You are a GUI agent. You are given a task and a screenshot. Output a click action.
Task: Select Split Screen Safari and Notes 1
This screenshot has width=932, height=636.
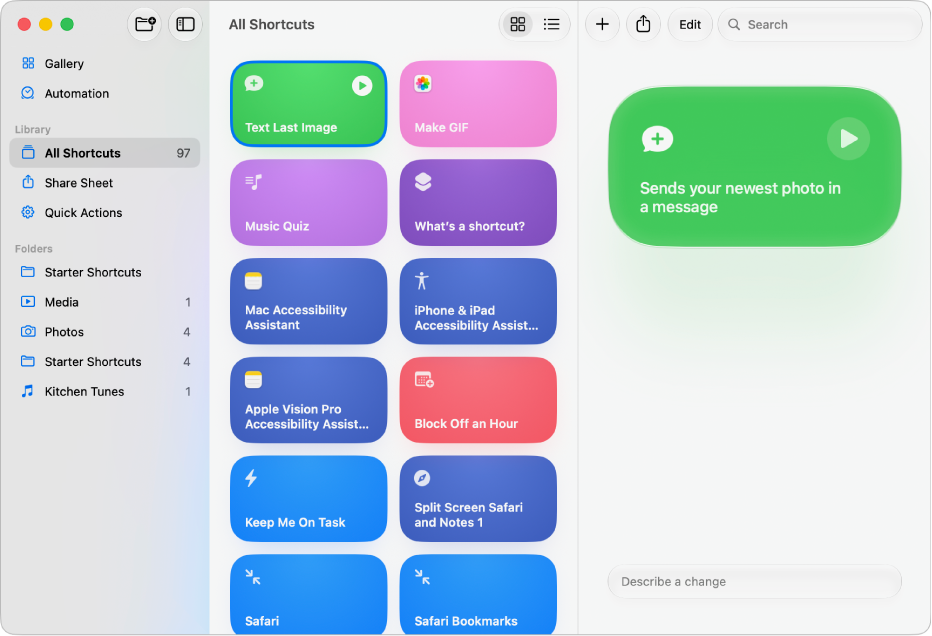point(478,499)
